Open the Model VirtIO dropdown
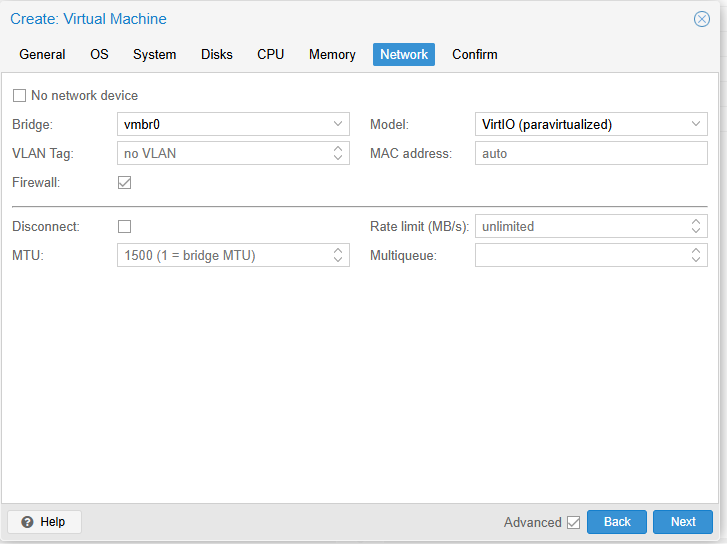Viewport: 727px width, 544px height. click(695, 124)
